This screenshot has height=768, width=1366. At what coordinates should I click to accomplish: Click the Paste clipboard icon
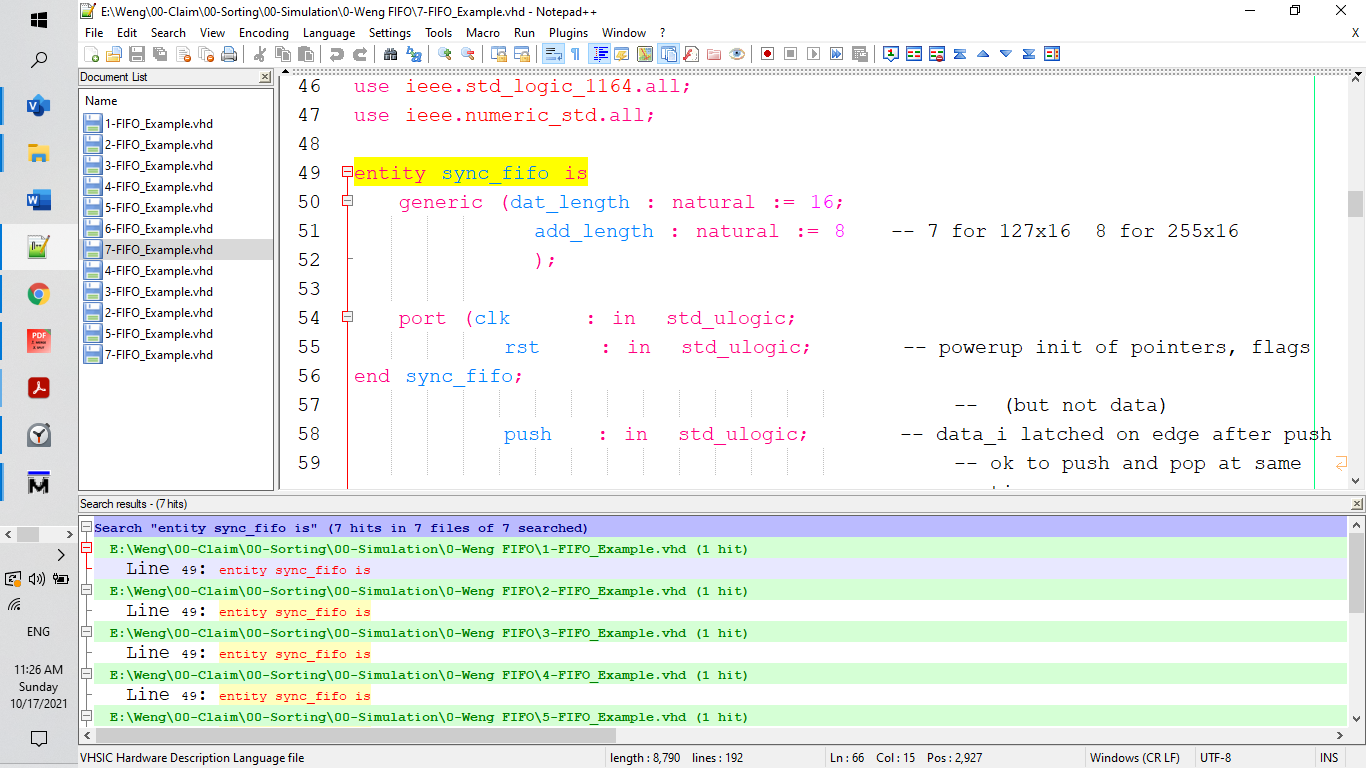tap(306, 54)
